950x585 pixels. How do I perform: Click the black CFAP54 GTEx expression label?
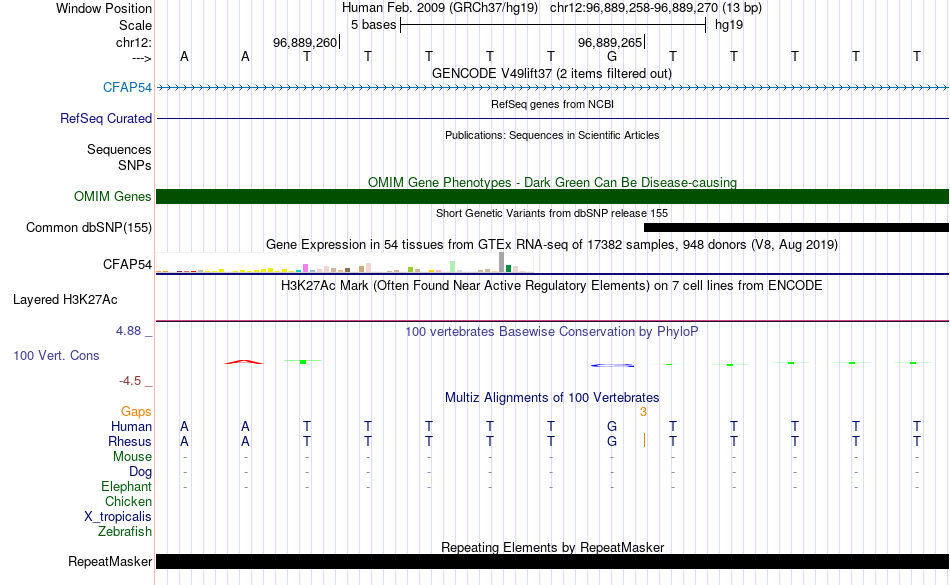pos(127,264)
